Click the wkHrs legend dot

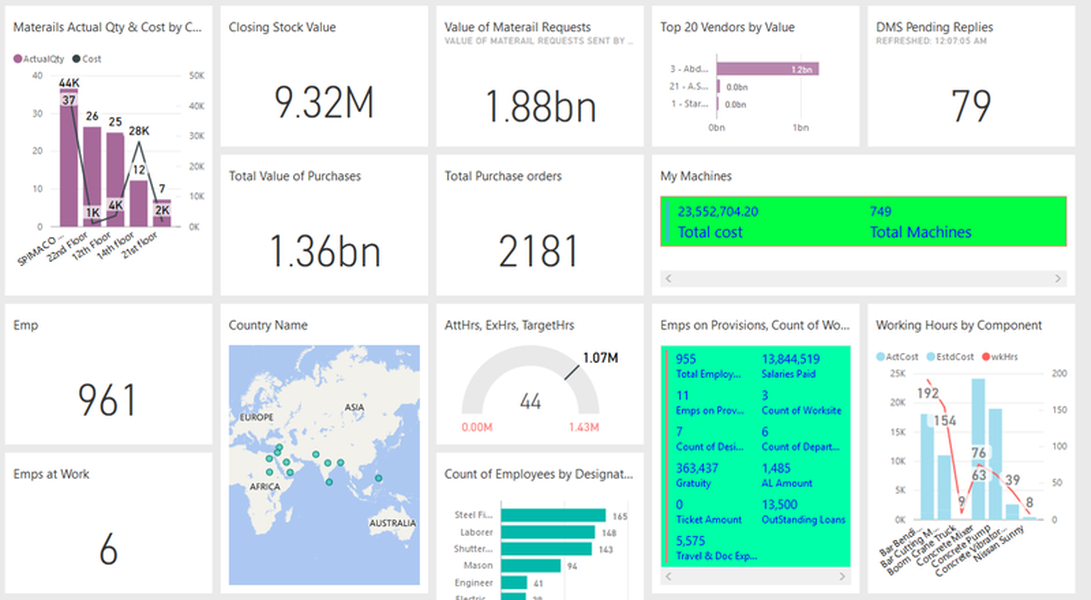click(985, 356)
